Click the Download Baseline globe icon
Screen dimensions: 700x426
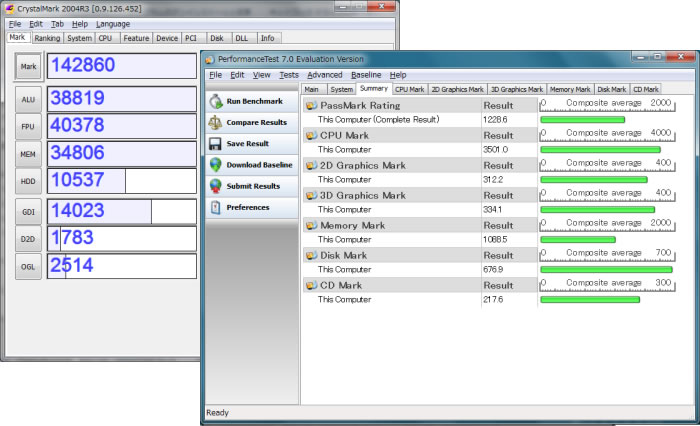pos(216,165)
